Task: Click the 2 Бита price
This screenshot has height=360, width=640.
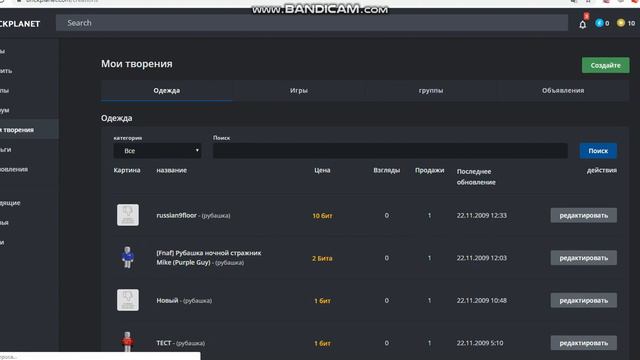Action: [x=322, y=258]
